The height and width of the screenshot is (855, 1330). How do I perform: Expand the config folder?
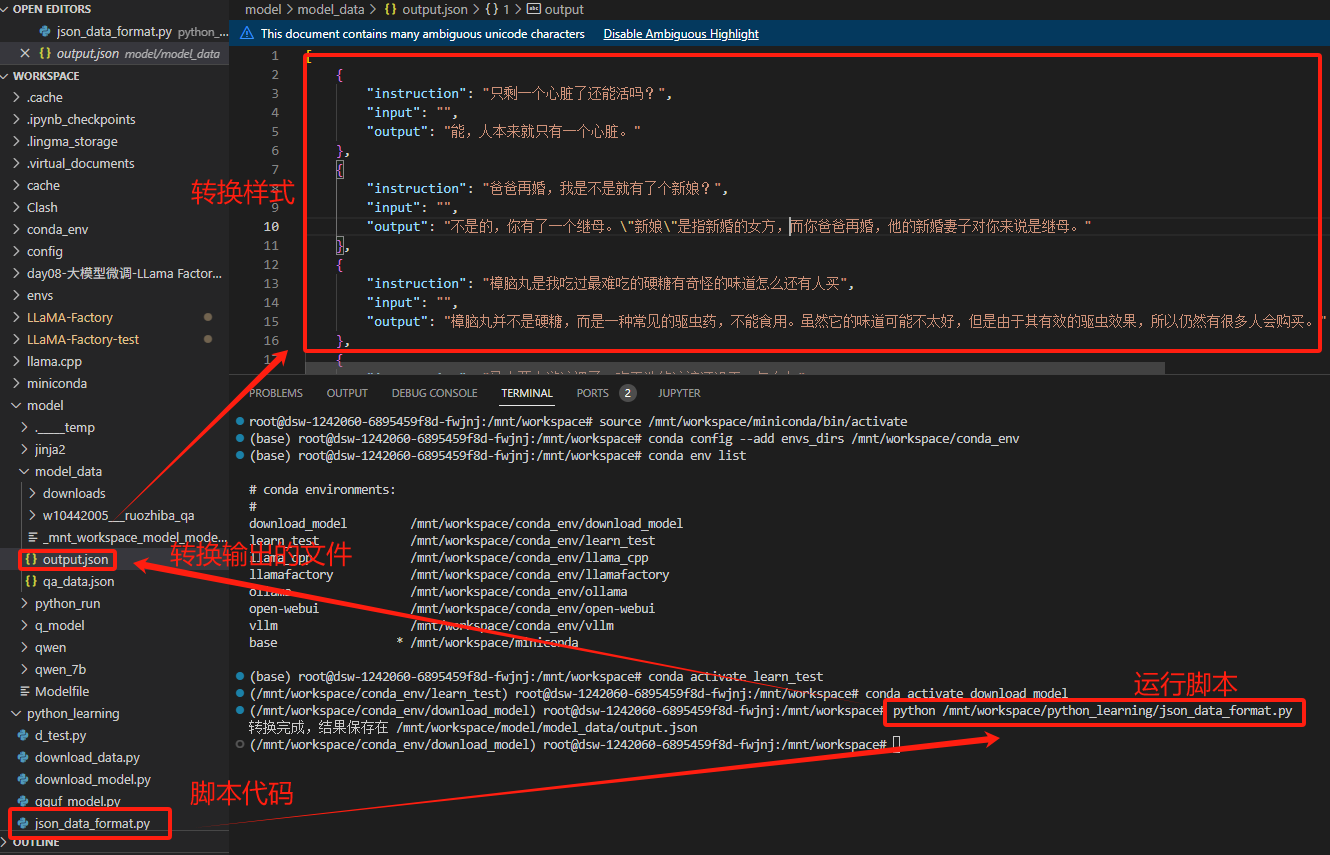[x=44, y=251]
